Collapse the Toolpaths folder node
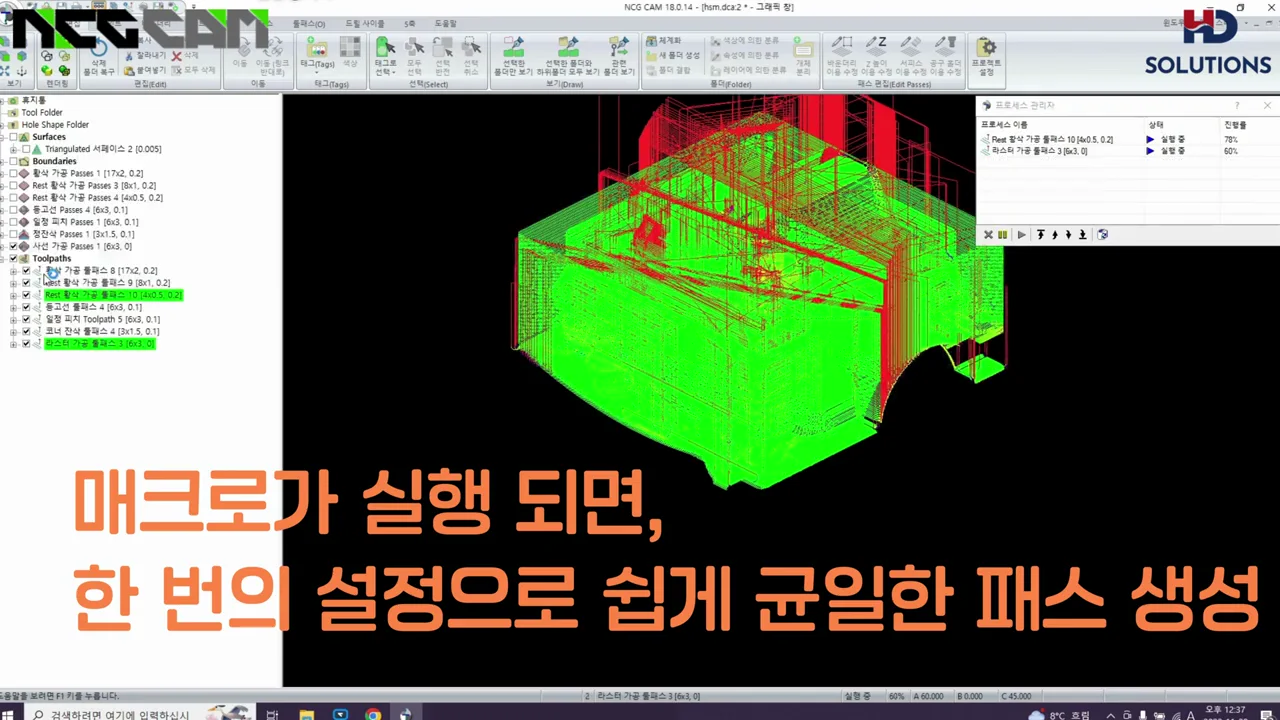Image resolution: width=1280 pixels, height=720 pixels. 3,258
